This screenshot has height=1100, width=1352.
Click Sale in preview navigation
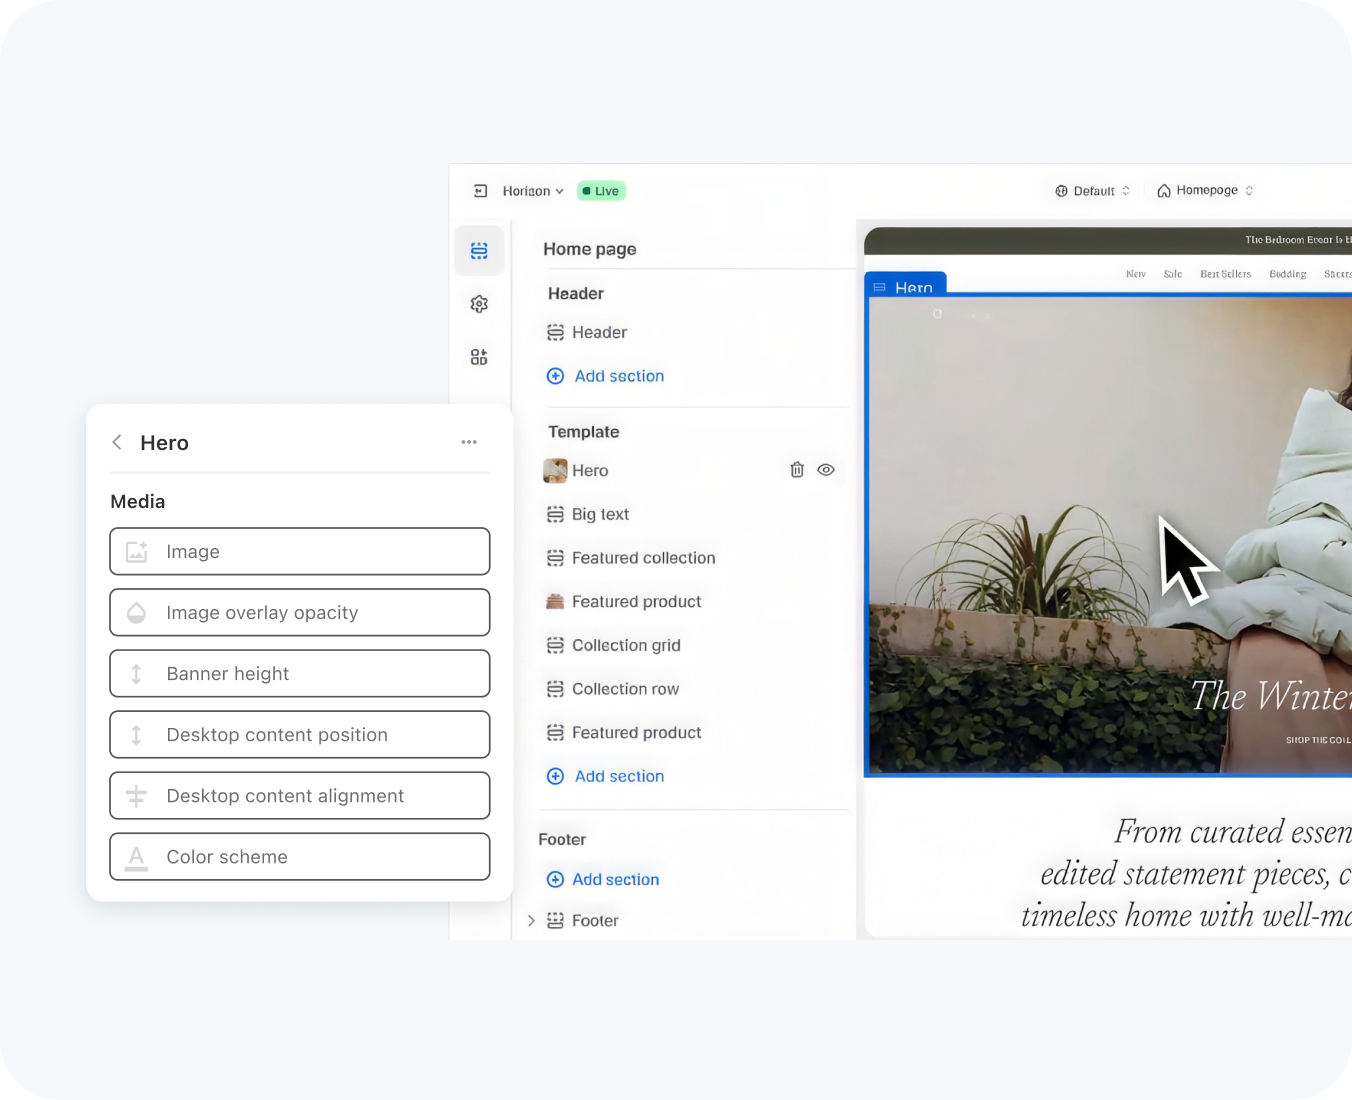point(1173,274)
